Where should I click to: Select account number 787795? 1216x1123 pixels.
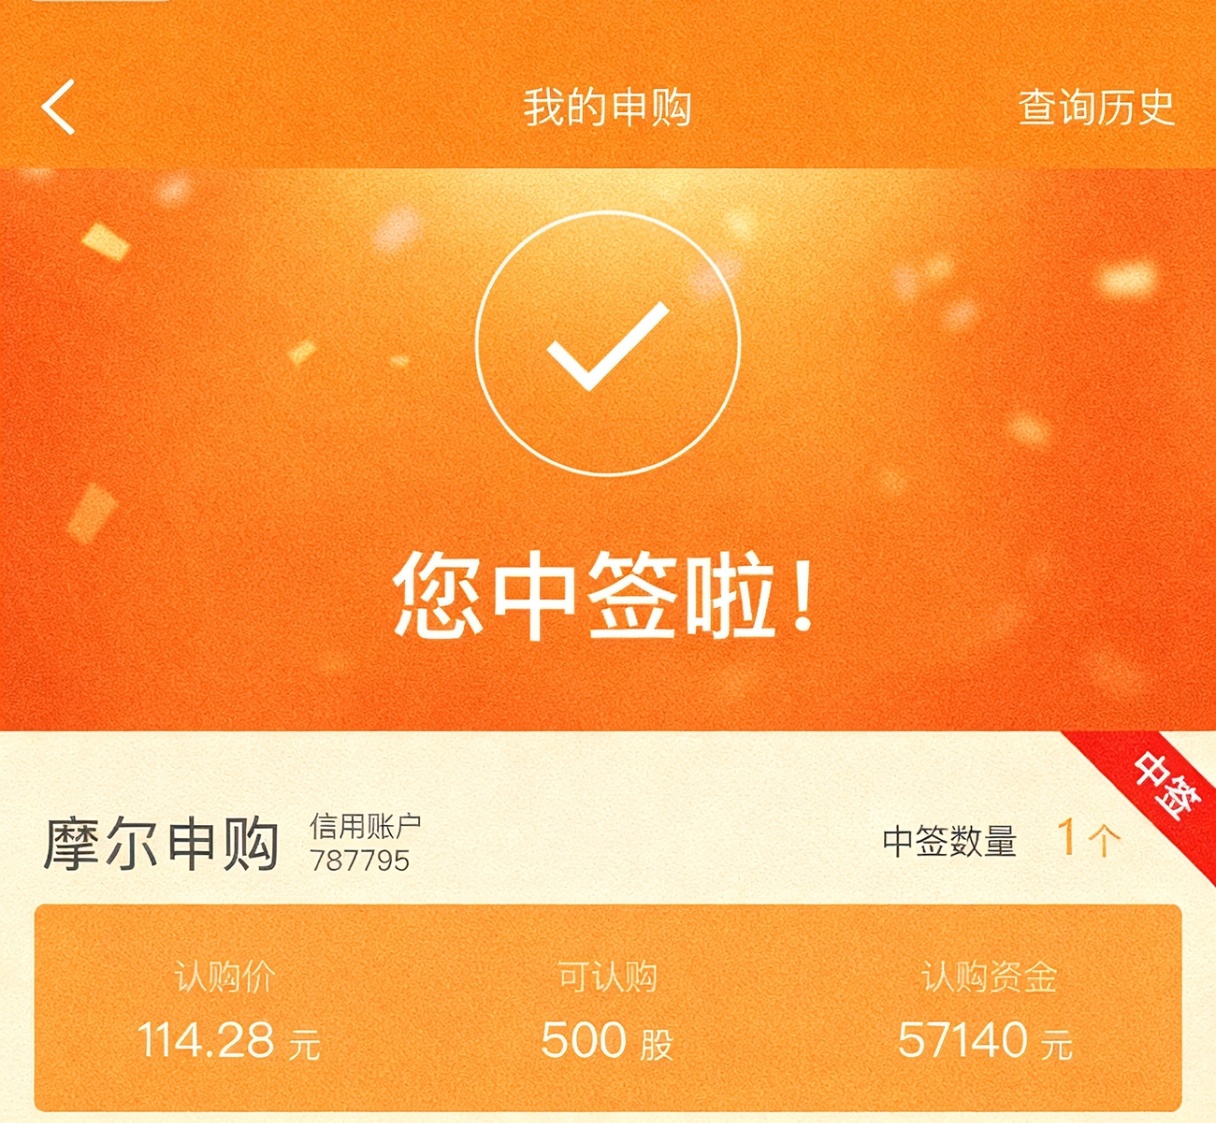coord(360,860)
